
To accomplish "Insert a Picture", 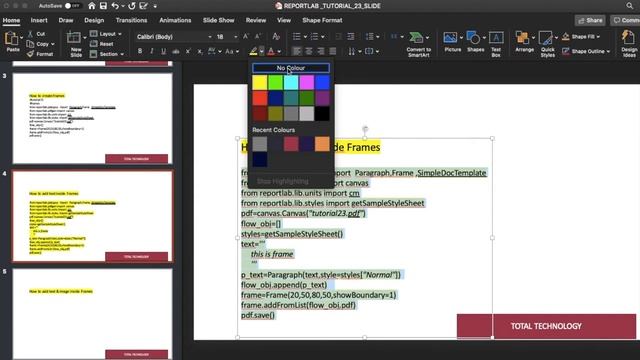I will pyautogui.click(x=452, y=42).
